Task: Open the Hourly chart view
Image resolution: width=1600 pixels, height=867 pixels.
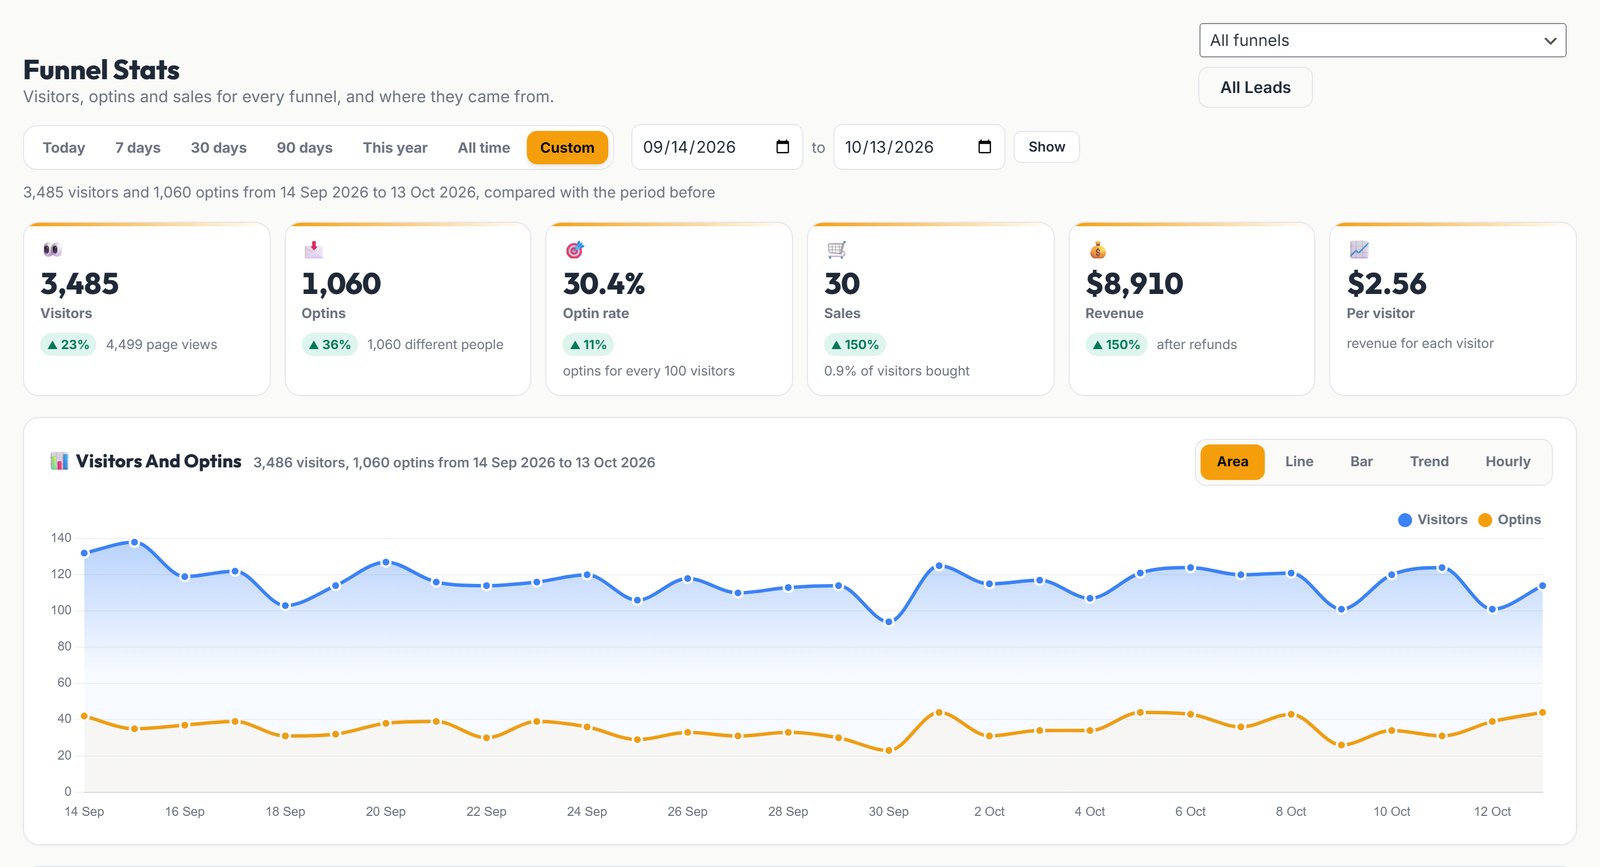Action: pyautogui.click(x=1508, y=462)
